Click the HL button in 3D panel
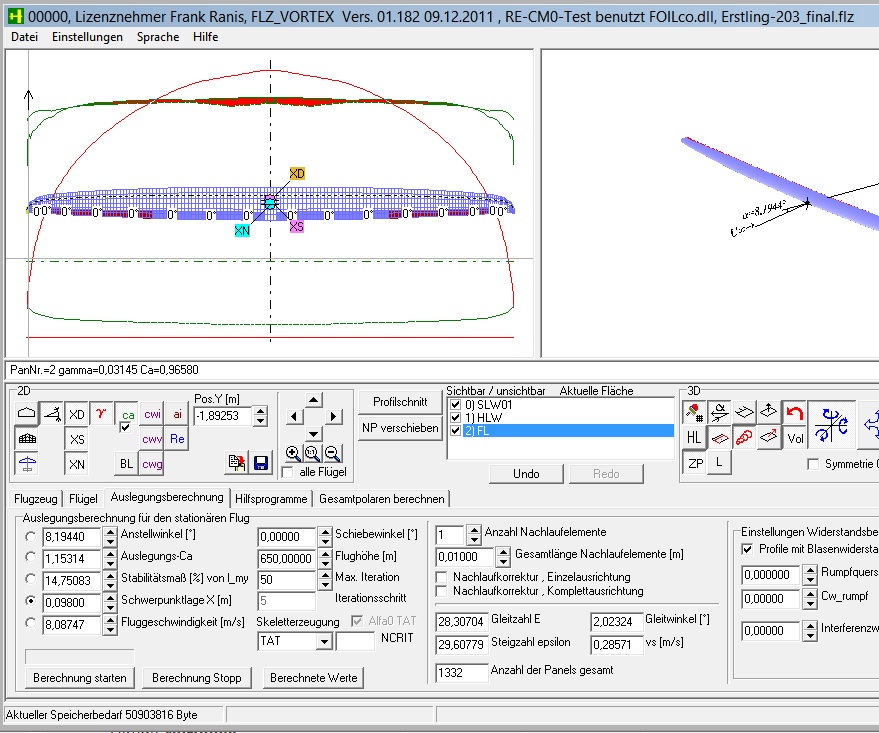The image size is (879, 733). [x=694, y=437]
